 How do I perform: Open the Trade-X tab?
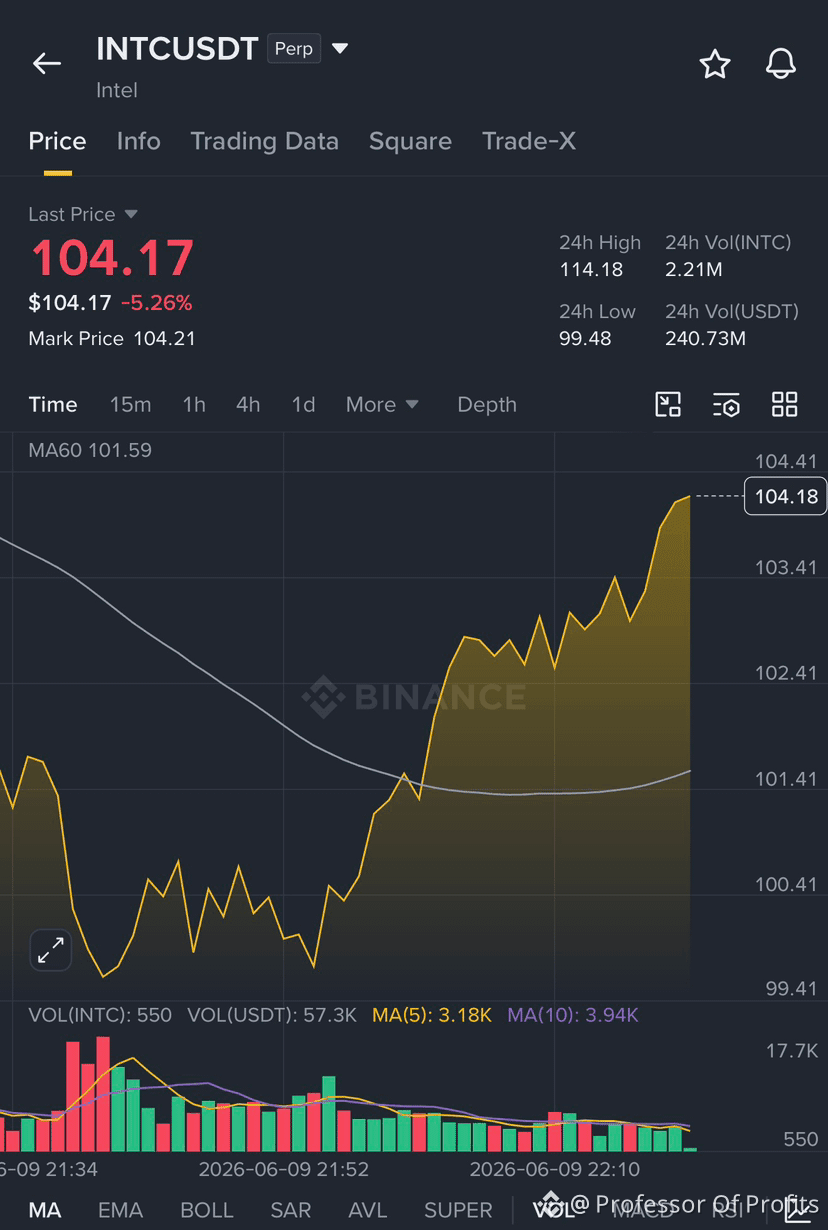tap(529, 141)
